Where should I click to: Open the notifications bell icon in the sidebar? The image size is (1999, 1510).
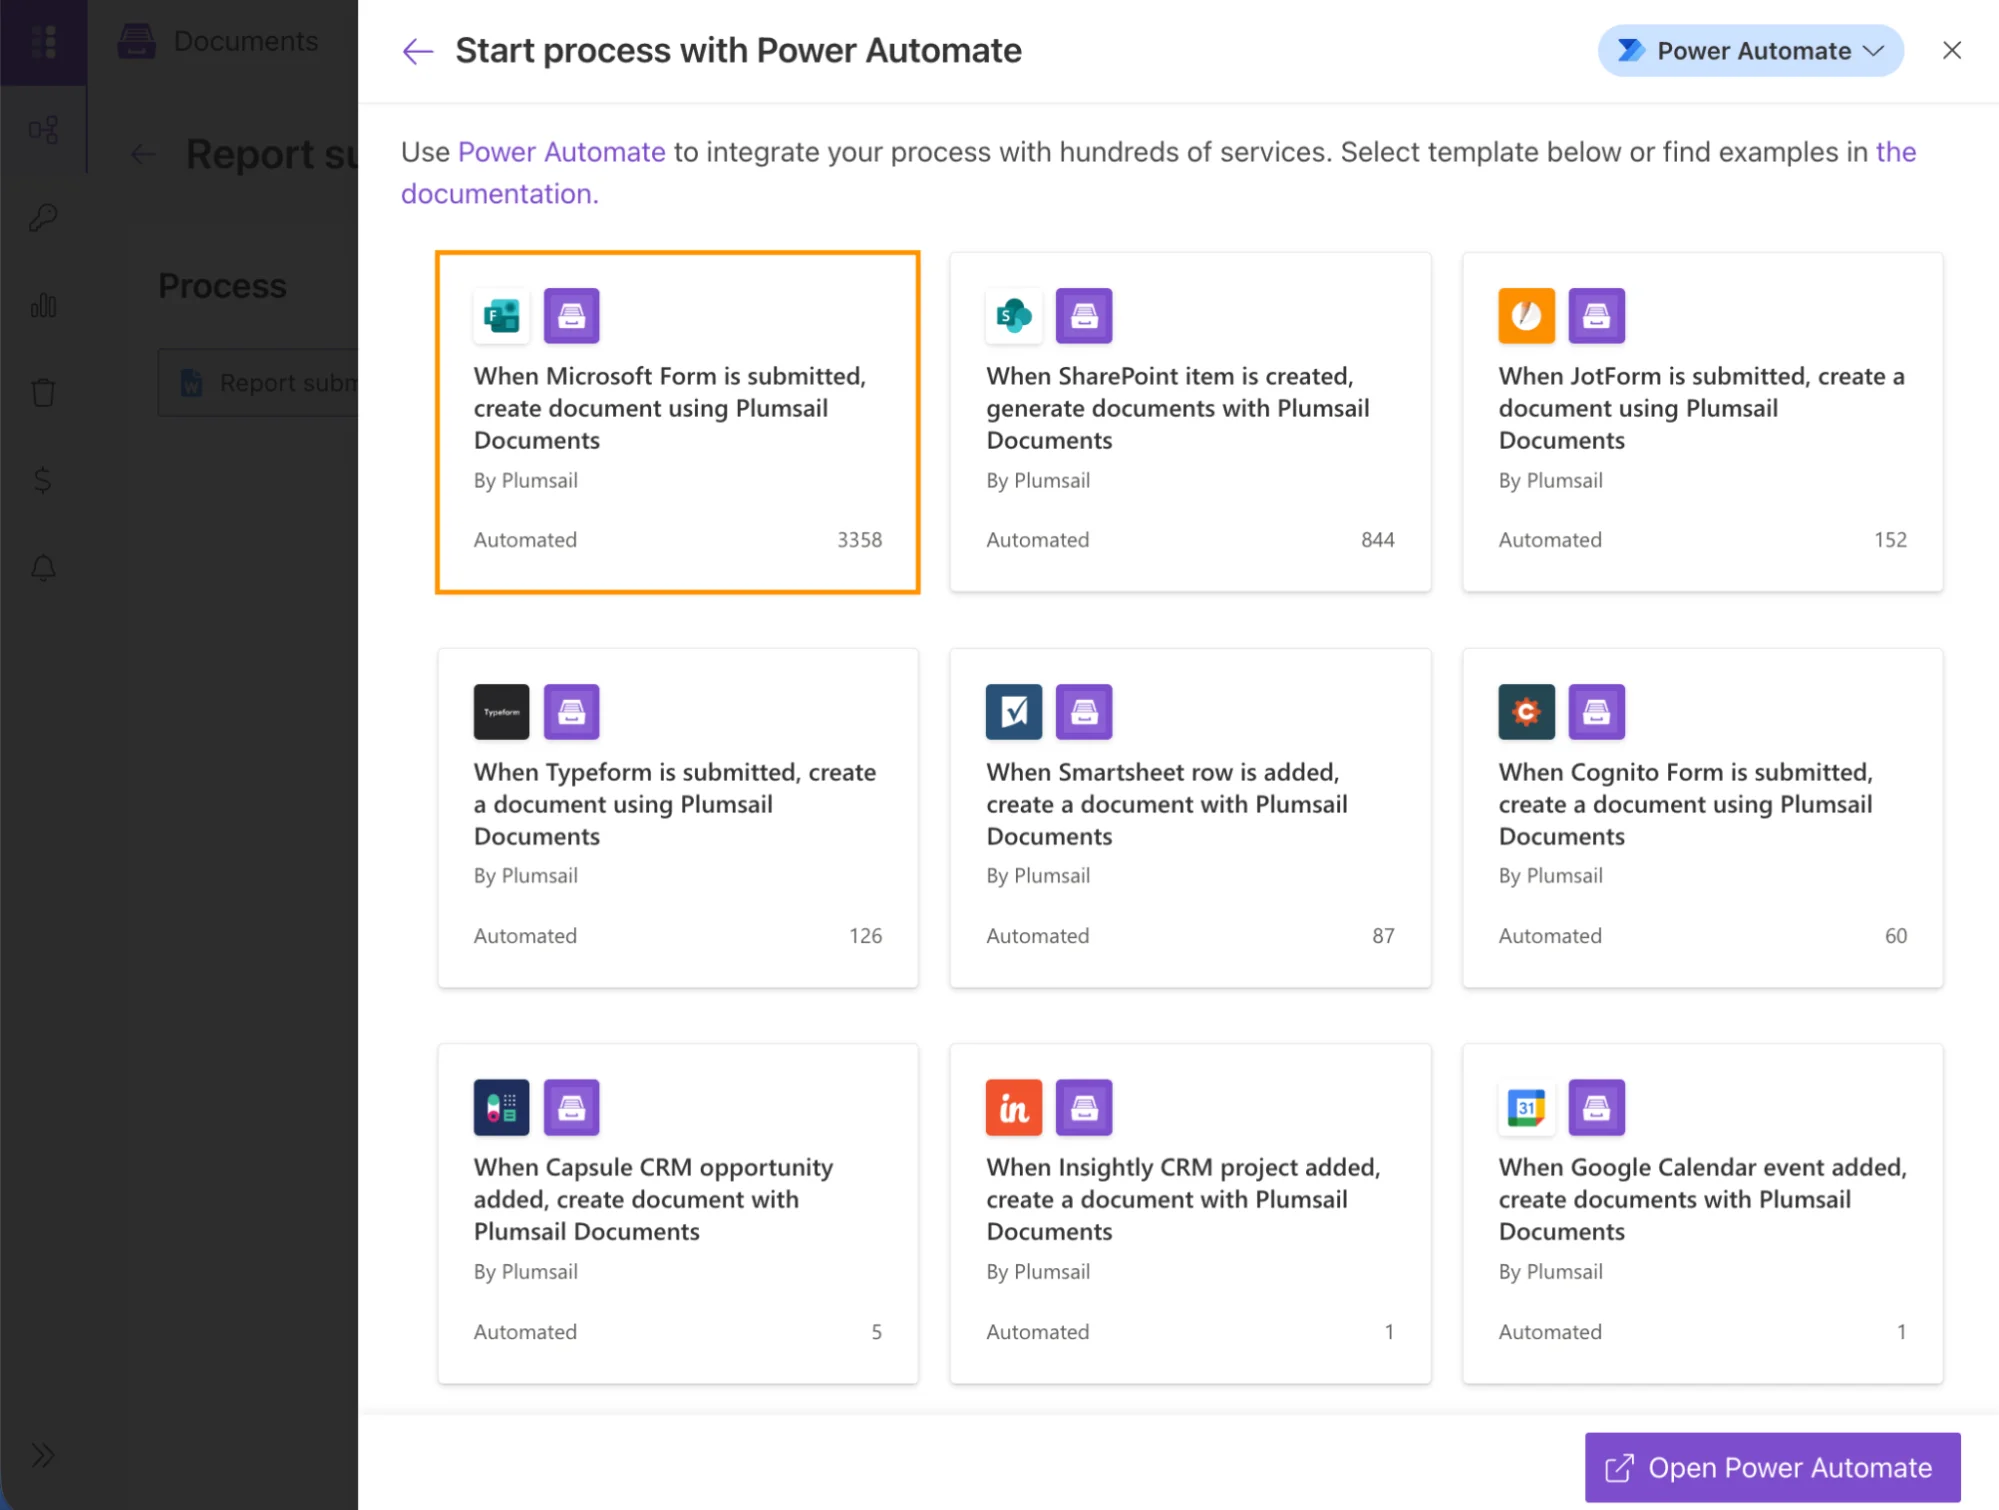(x=43, y=568)
